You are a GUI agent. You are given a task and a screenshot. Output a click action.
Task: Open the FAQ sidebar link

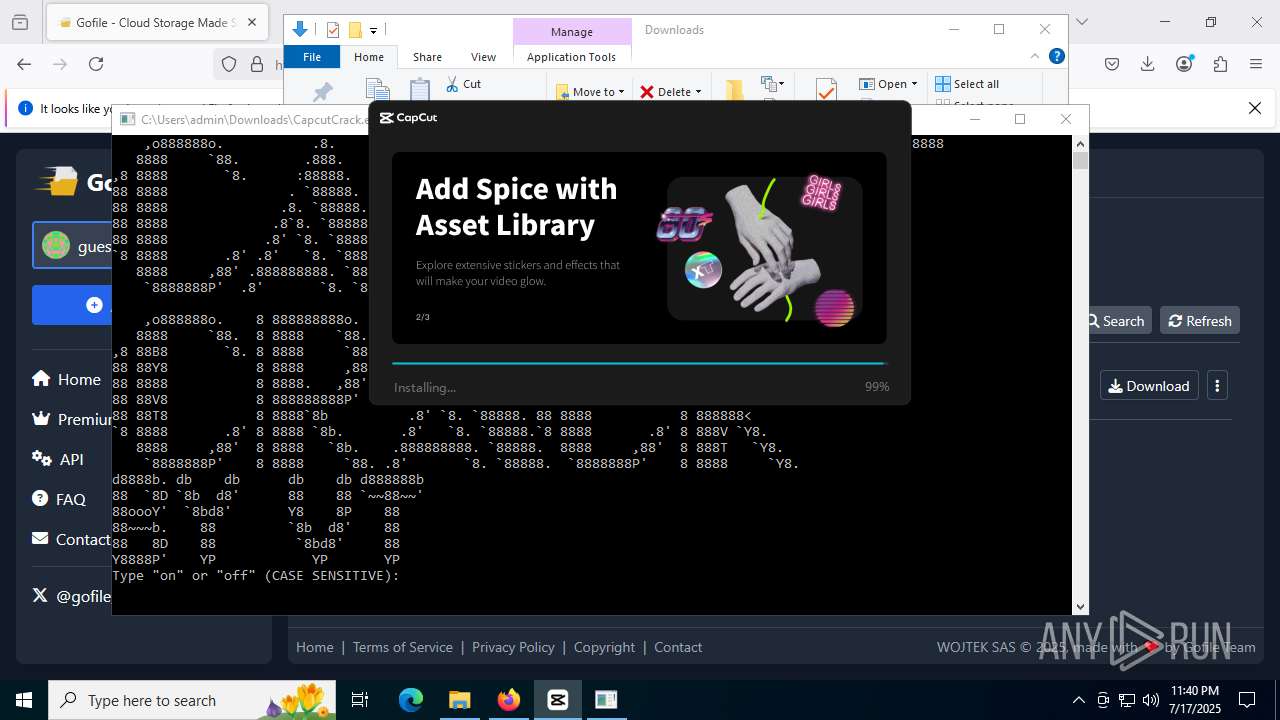point(59,499)
